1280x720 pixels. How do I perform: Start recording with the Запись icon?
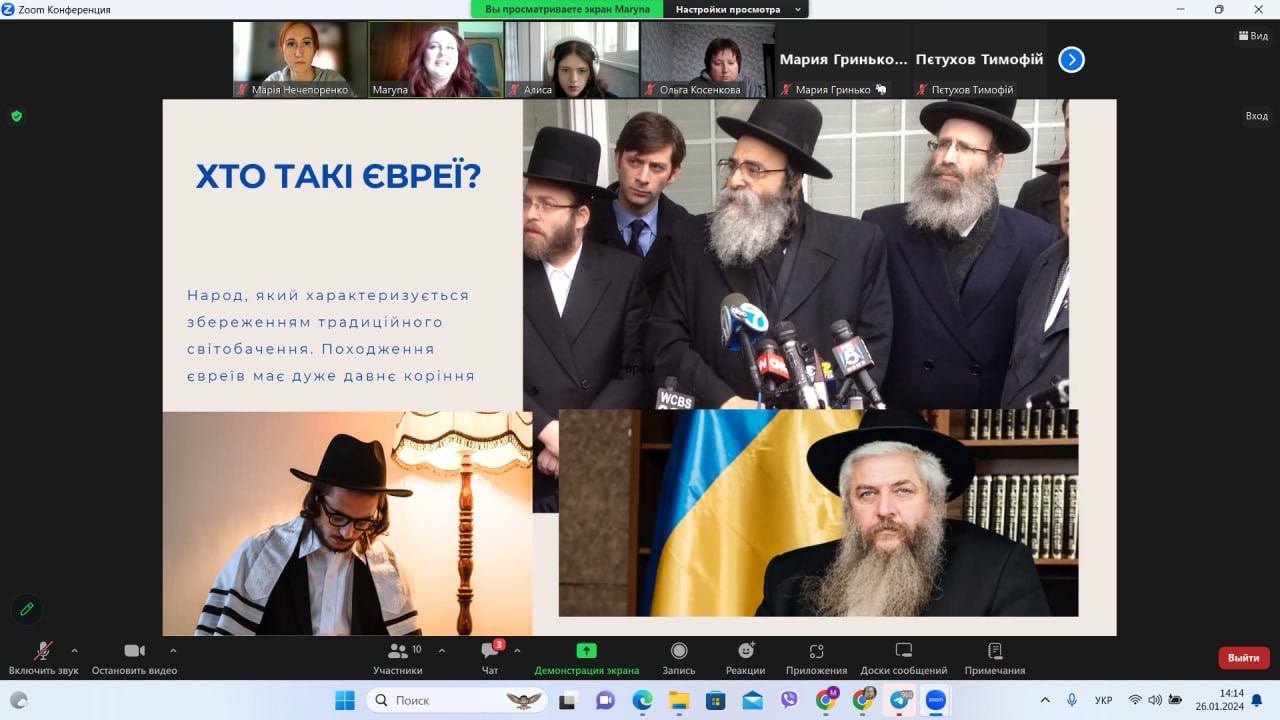(x=679, y=651)
